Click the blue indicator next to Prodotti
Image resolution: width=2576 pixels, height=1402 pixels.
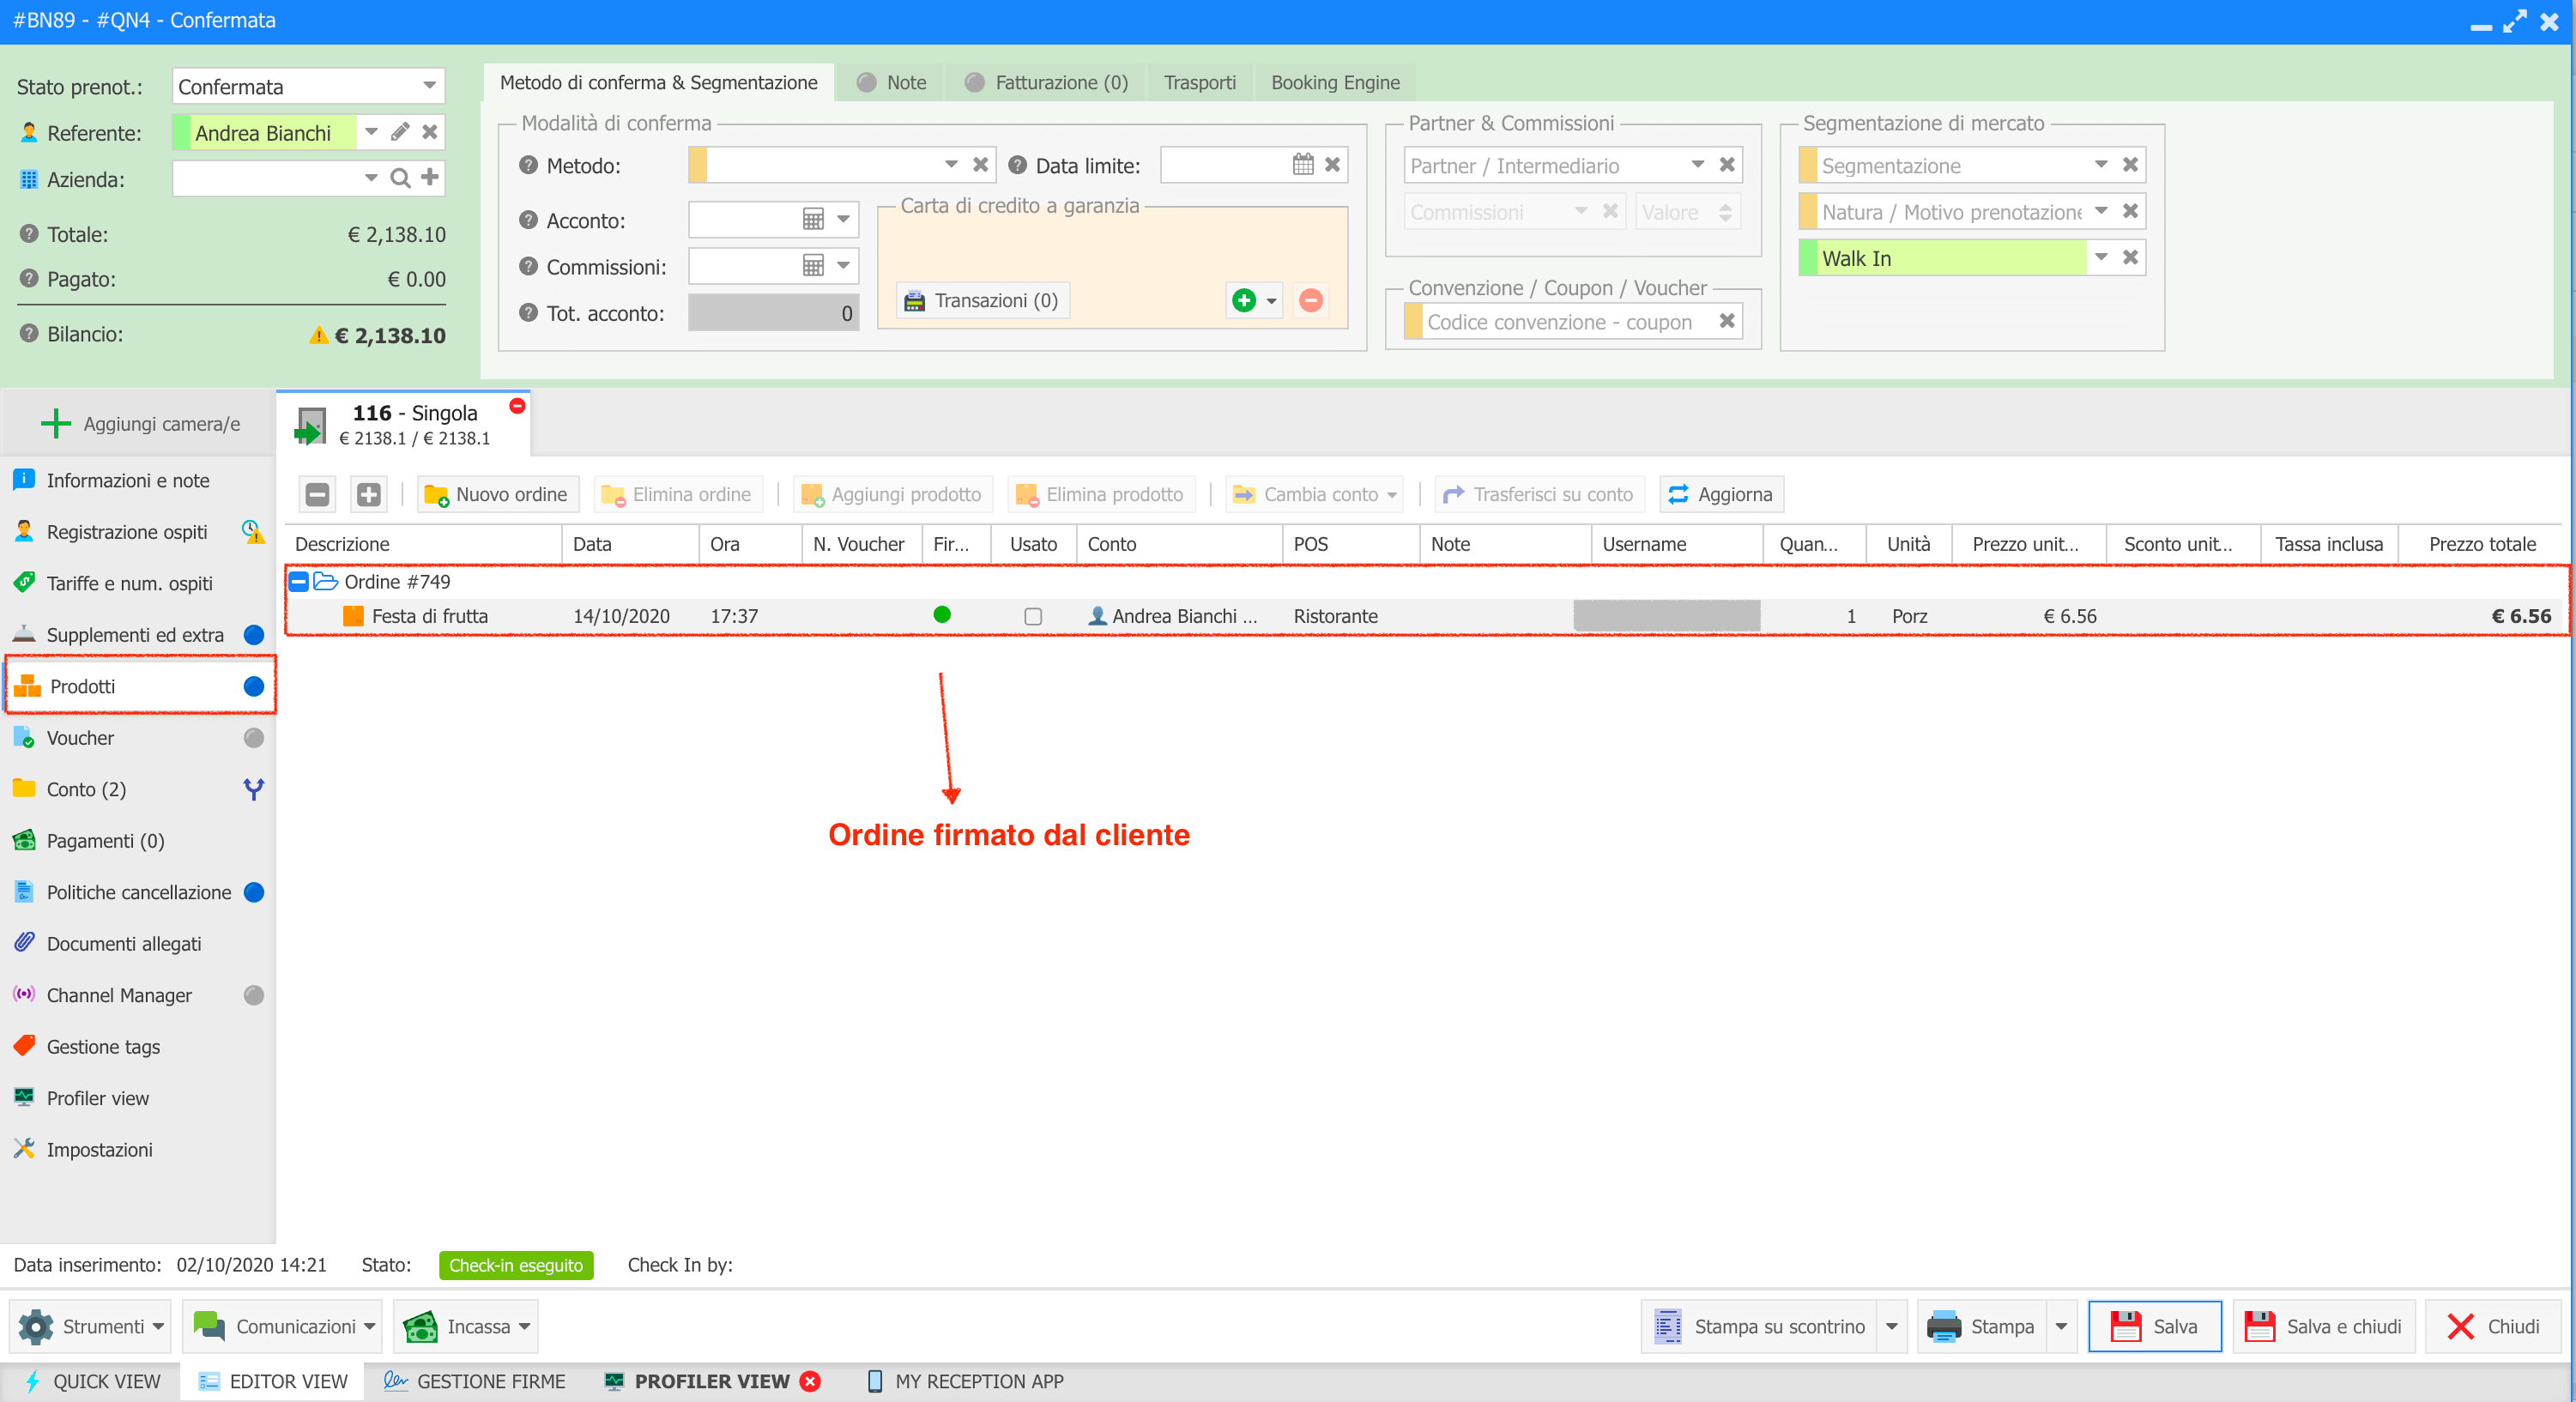tap(254, 686)
